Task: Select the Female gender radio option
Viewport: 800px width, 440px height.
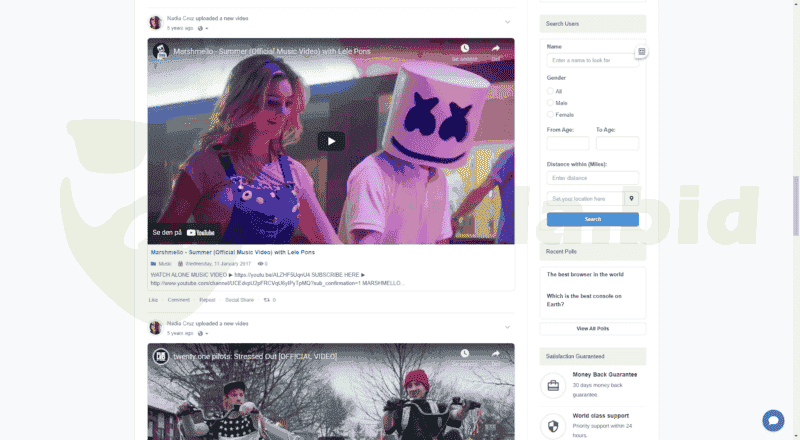Action: tap(550, 115)
